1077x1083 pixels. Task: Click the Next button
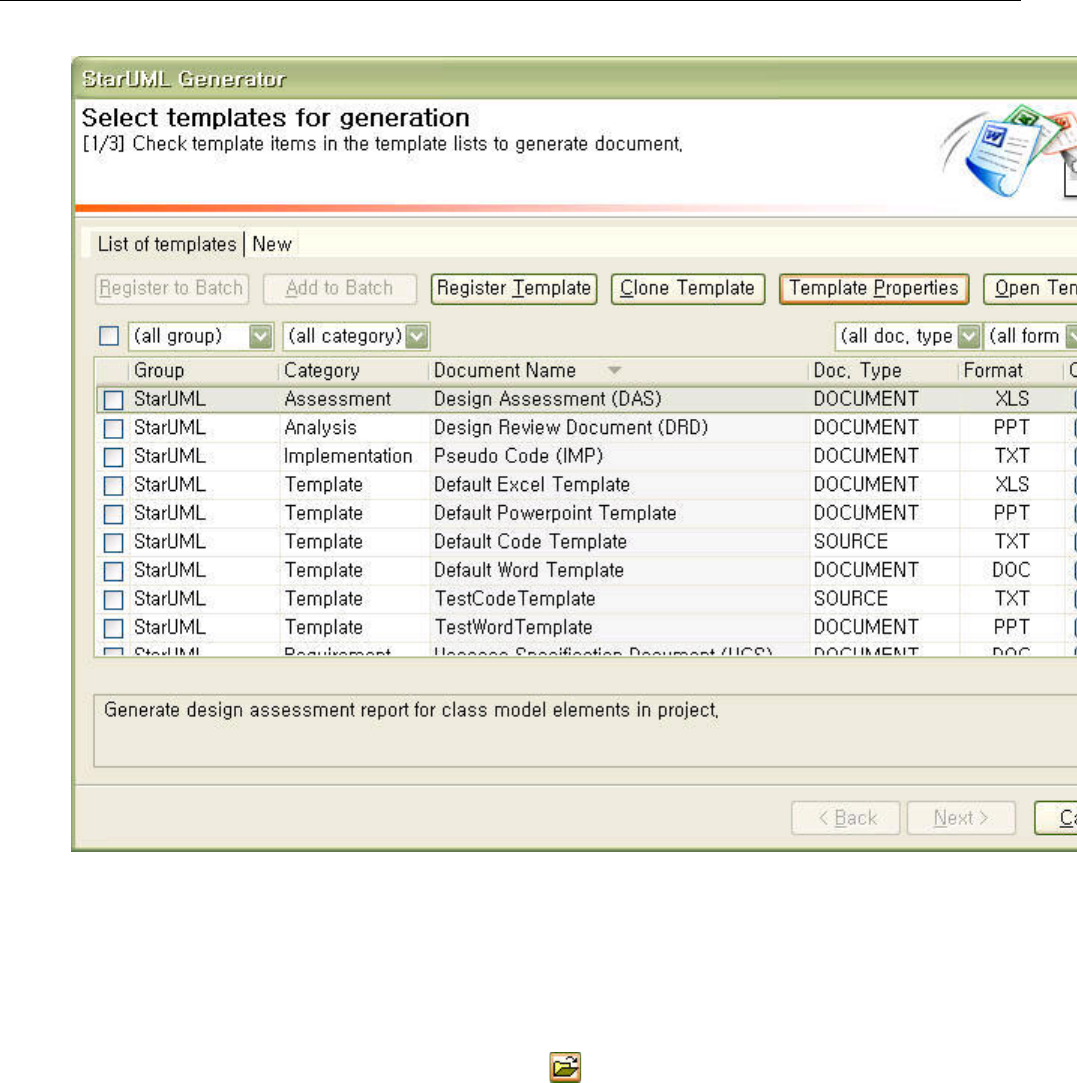[x=961, y=818]
